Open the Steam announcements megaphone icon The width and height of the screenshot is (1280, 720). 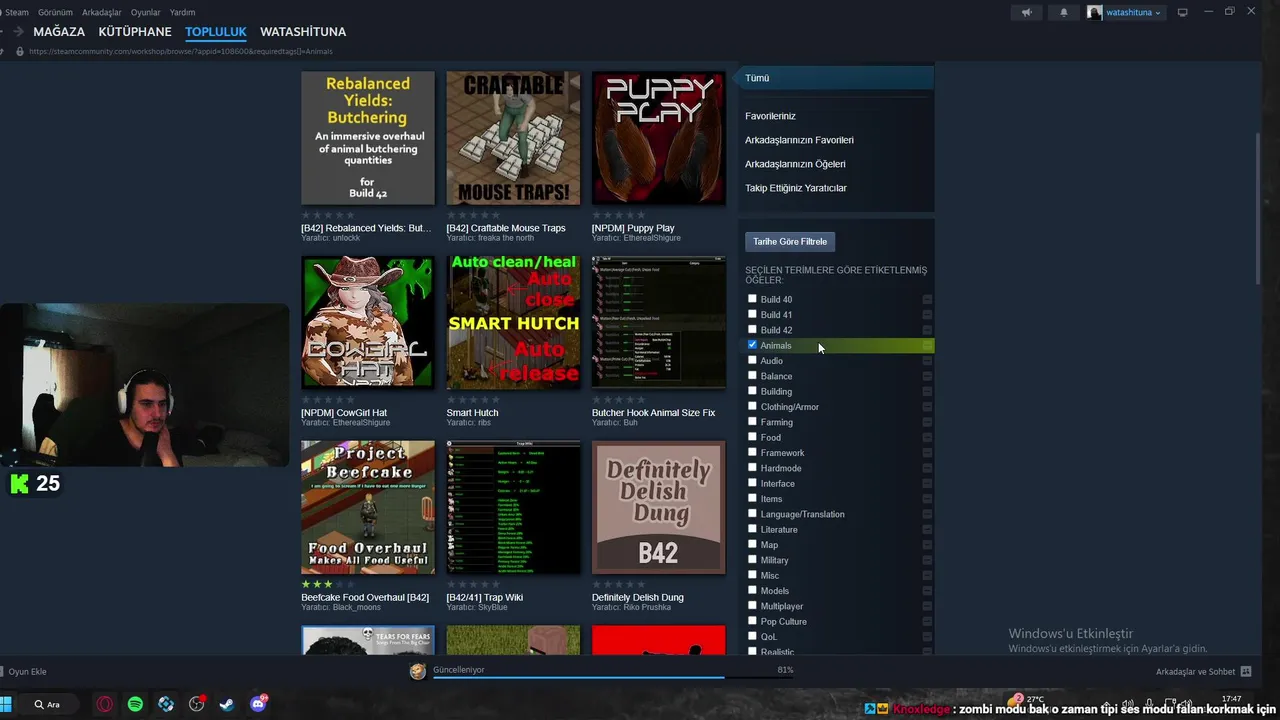[1026, 12]
